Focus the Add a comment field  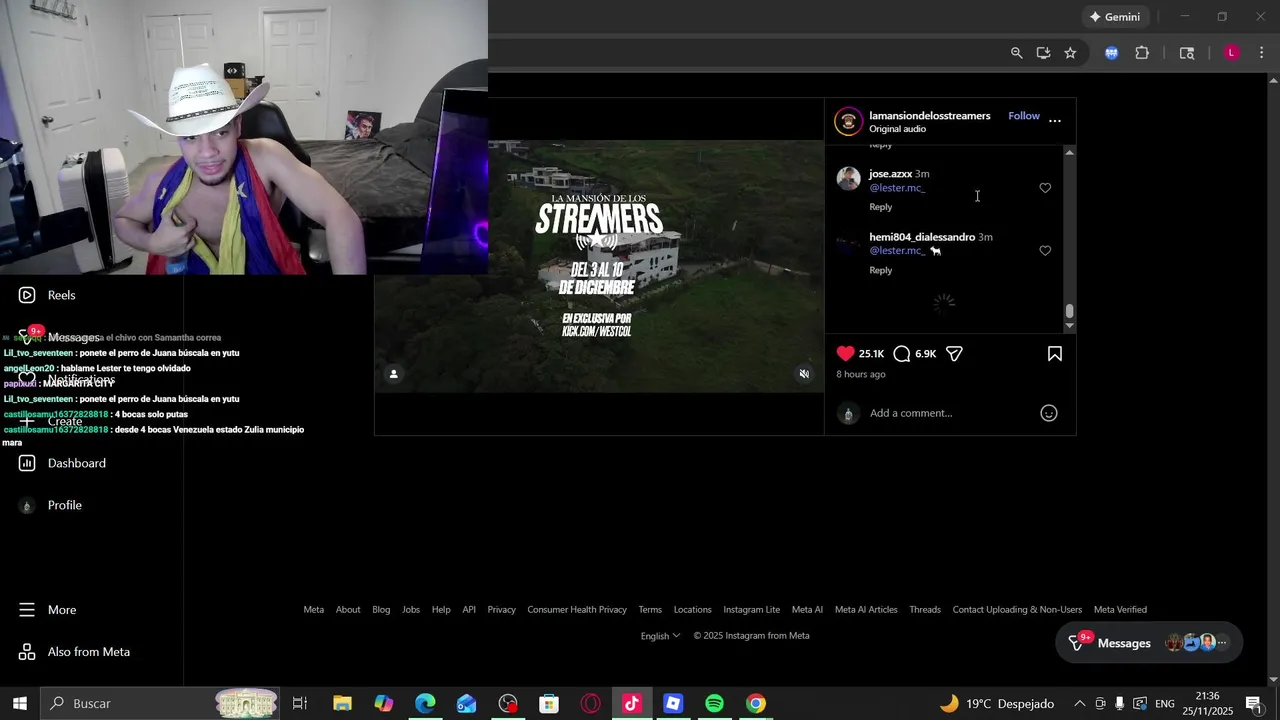click(x=950, y=413)
